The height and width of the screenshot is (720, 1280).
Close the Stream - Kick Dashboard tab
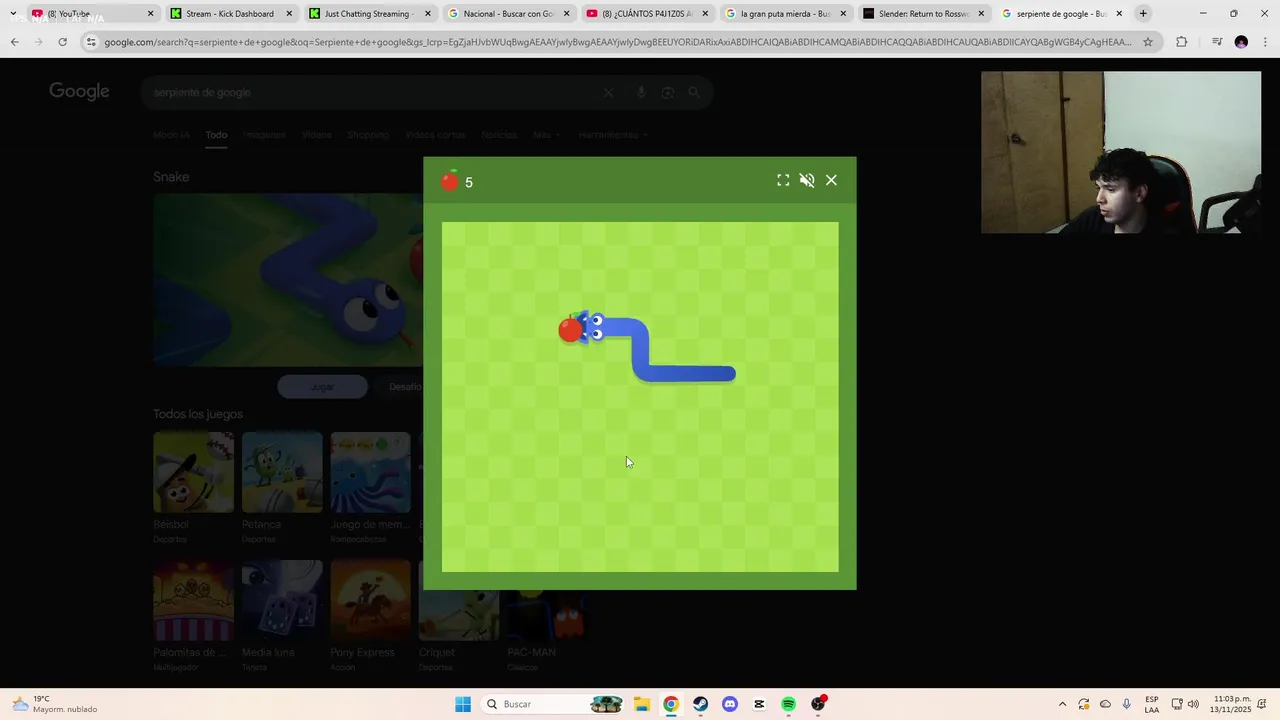point(289,14)
